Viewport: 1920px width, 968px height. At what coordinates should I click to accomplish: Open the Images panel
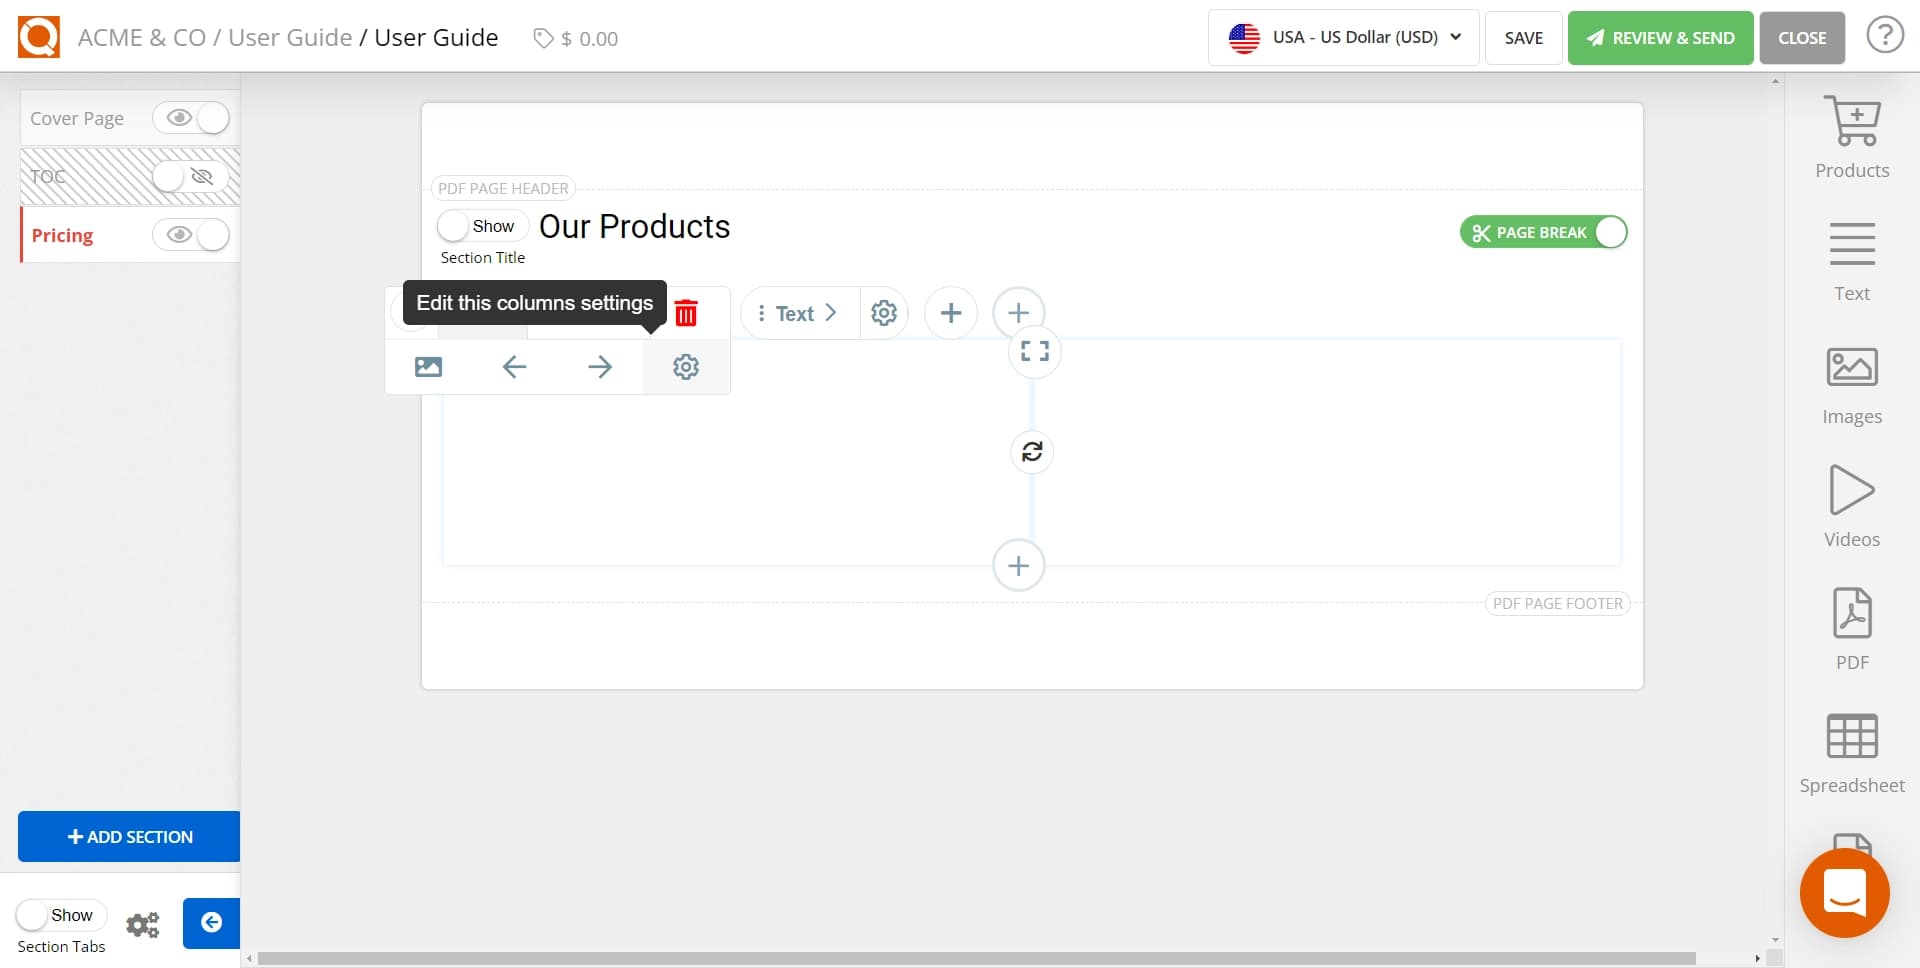[1852, 381]
